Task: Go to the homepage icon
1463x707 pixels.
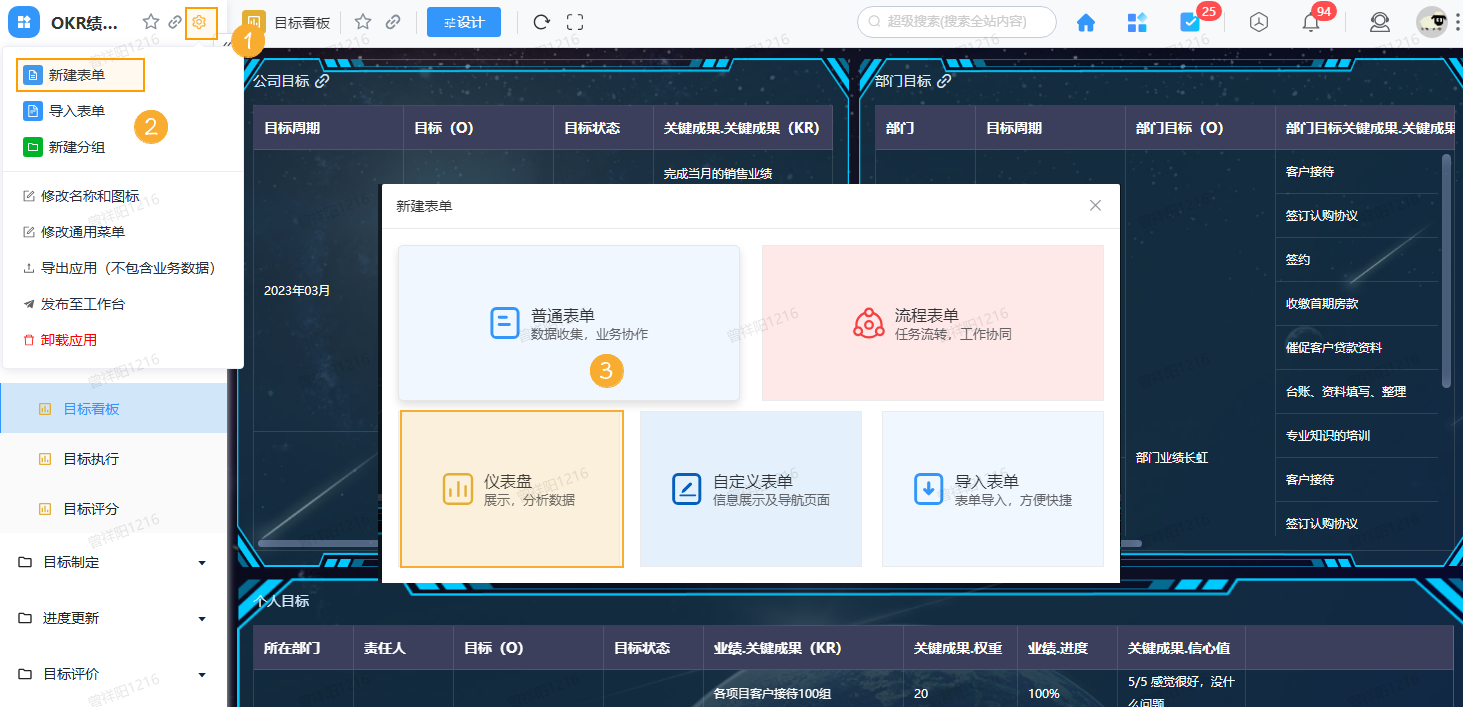Action: click(1085, 20)
